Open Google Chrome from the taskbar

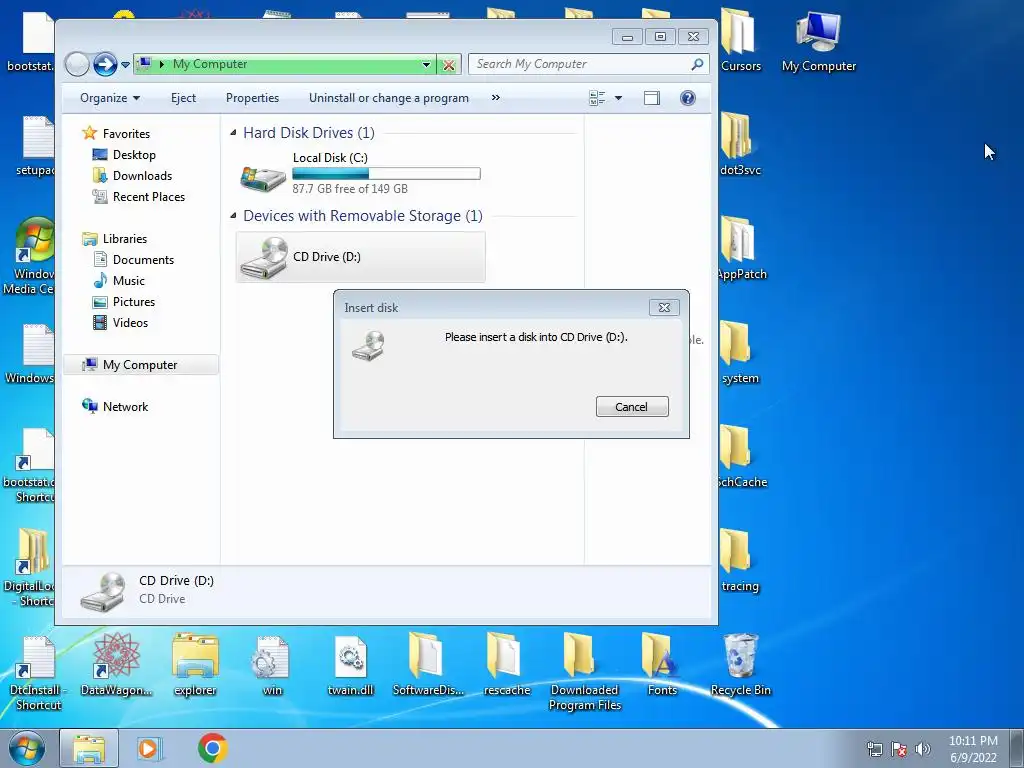(213, 748)
